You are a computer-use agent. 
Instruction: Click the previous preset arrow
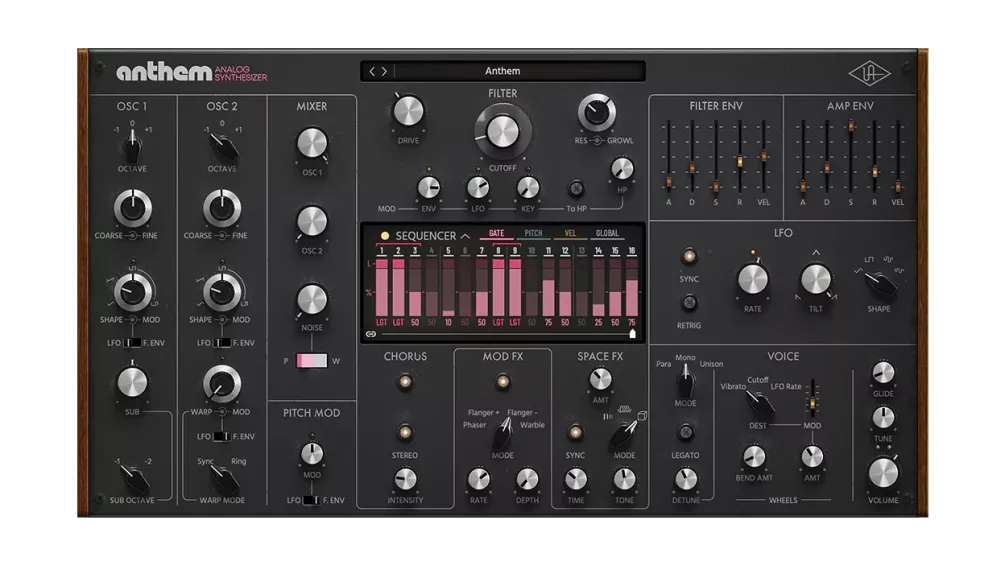tap(372, 71)
